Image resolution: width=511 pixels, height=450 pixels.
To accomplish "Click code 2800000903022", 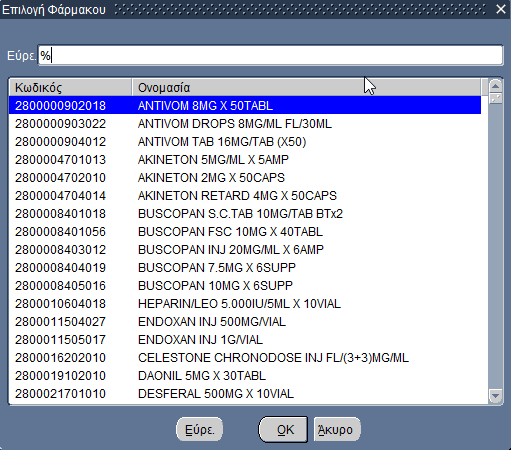I will 60,124.
